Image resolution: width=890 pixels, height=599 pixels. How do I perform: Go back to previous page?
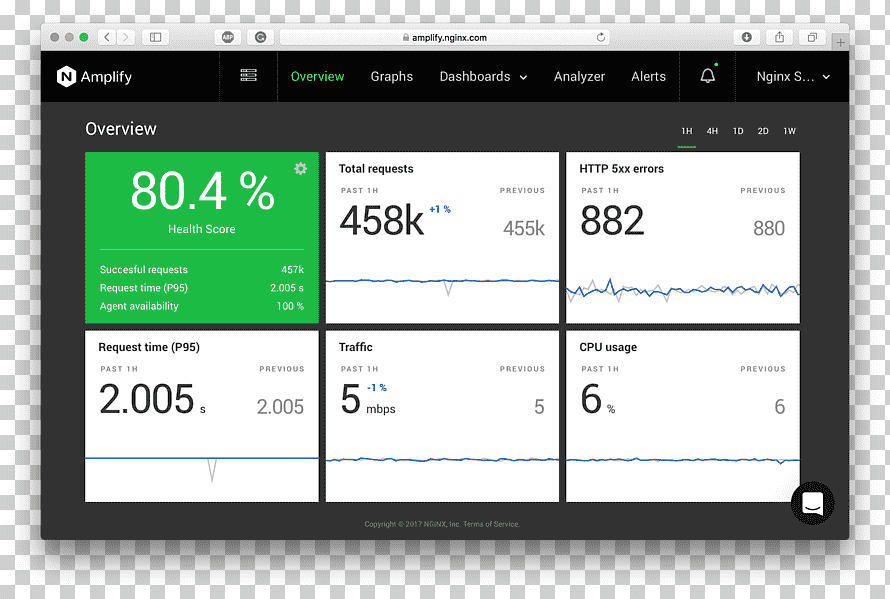[x=107, y=37]
